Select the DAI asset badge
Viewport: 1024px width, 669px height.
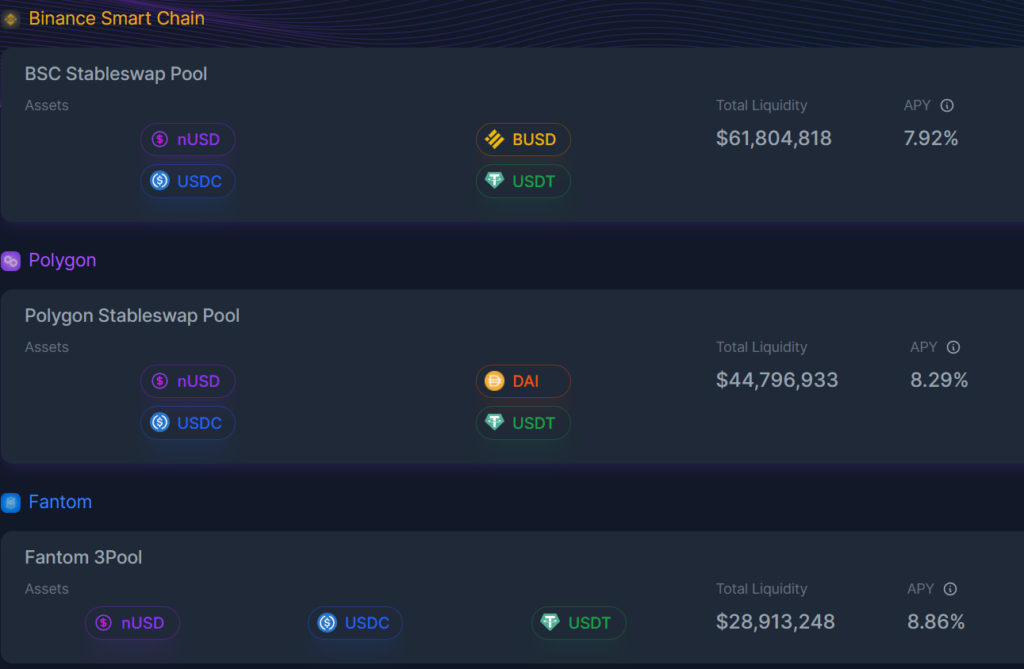(523, 381)
